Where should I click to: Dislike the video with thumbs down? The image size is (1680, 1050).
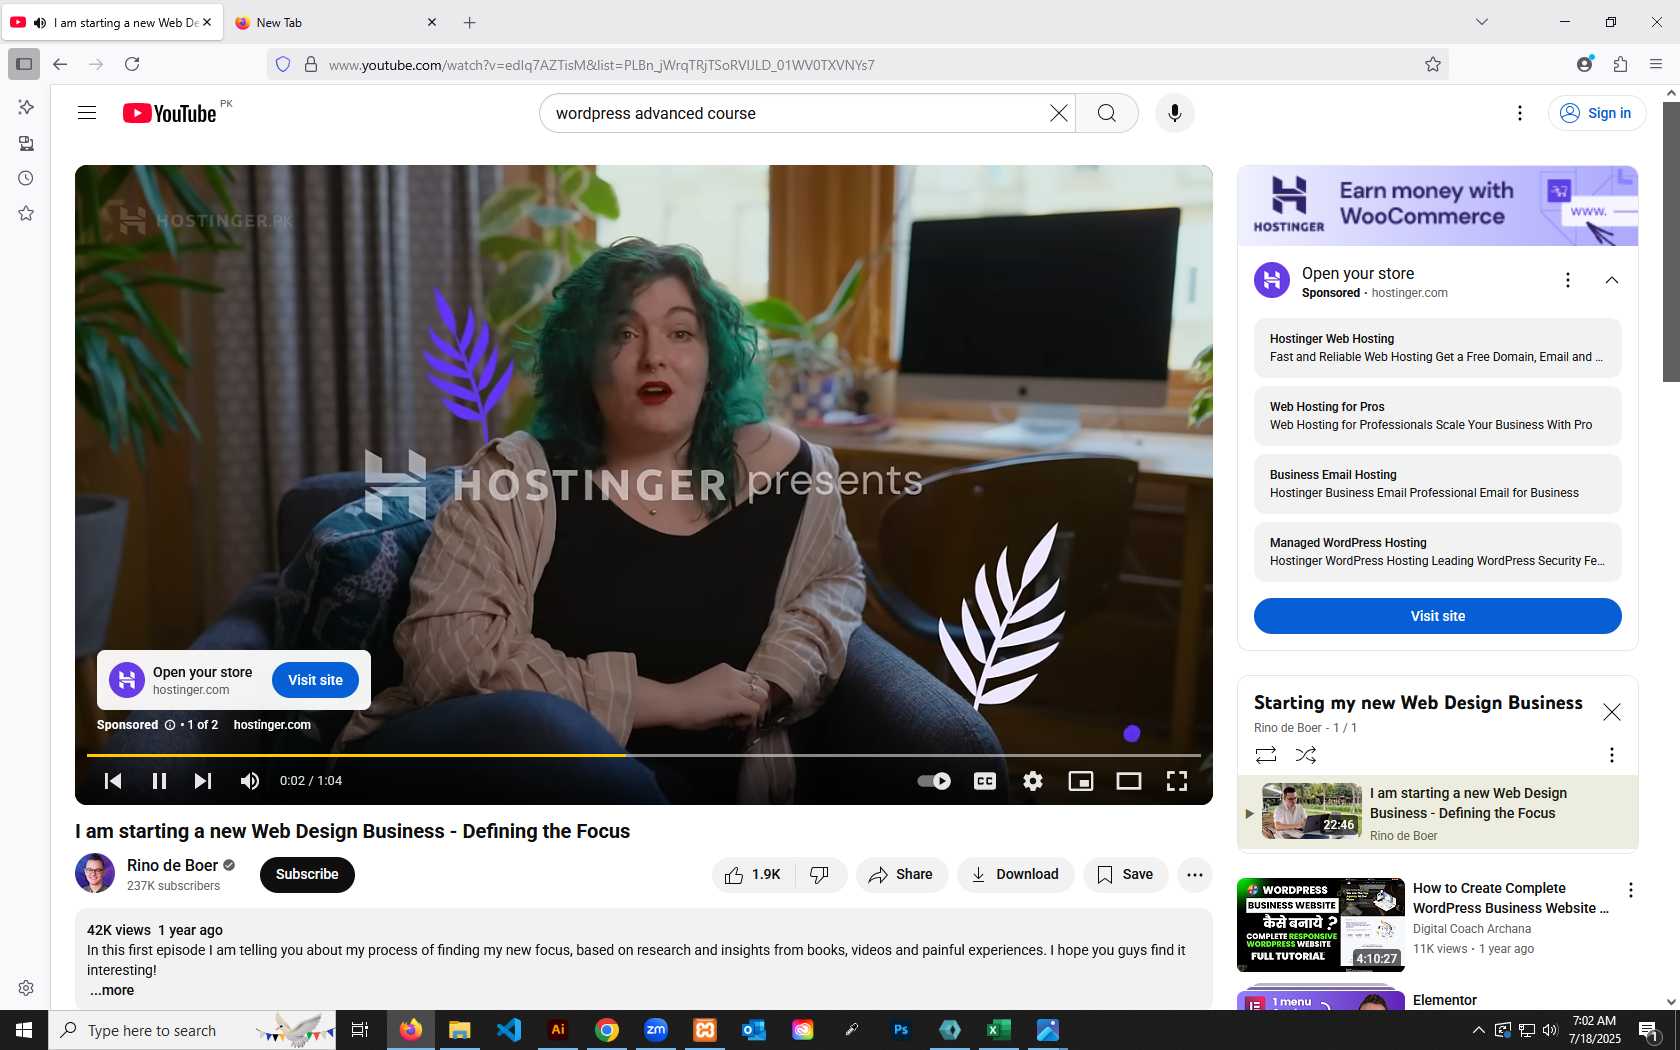point(820,875)
